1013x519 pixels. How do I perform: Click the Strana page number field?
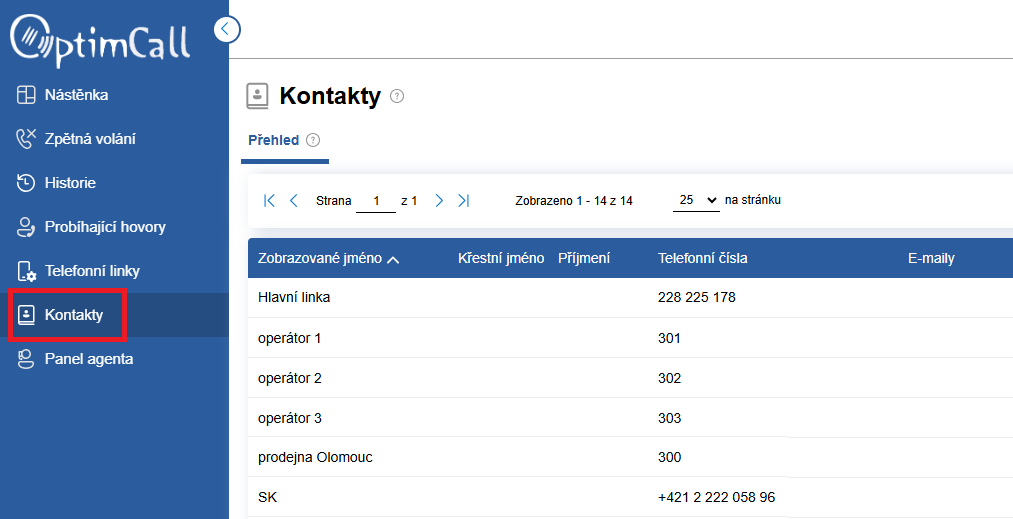[376, 201]
